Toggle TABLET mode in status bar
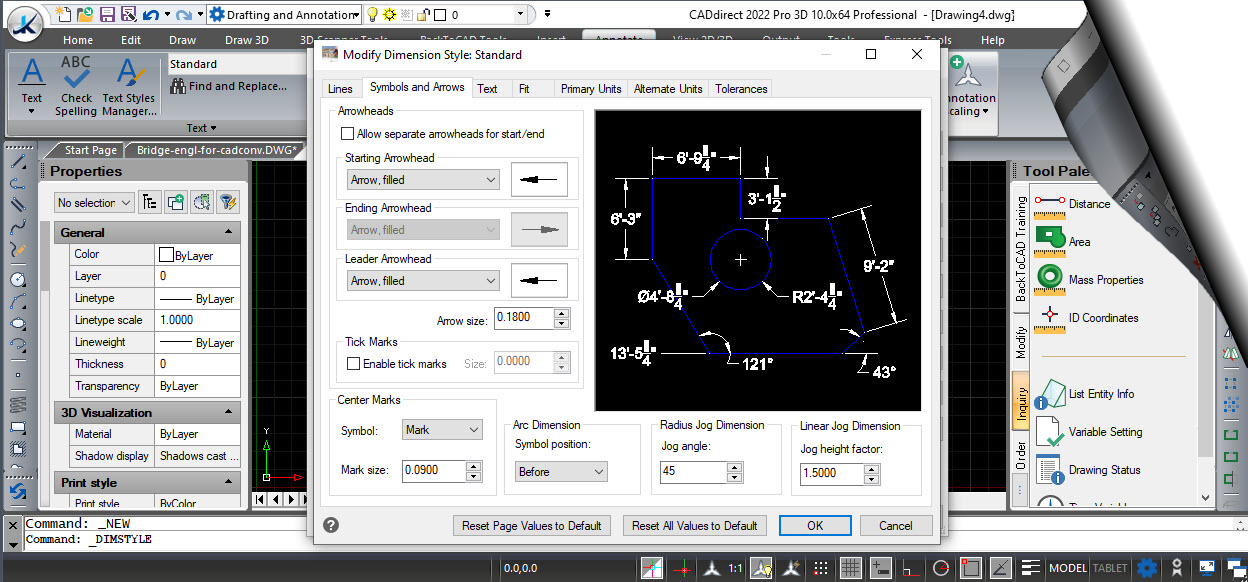The image size is (1248, 582). pyautogui.click(x=1110, y=568)
